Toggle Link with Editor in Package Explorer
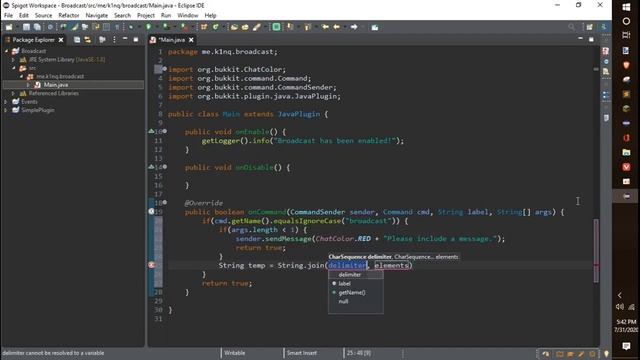The width and height of the screenshot is (640, 360). click(88, 40)
